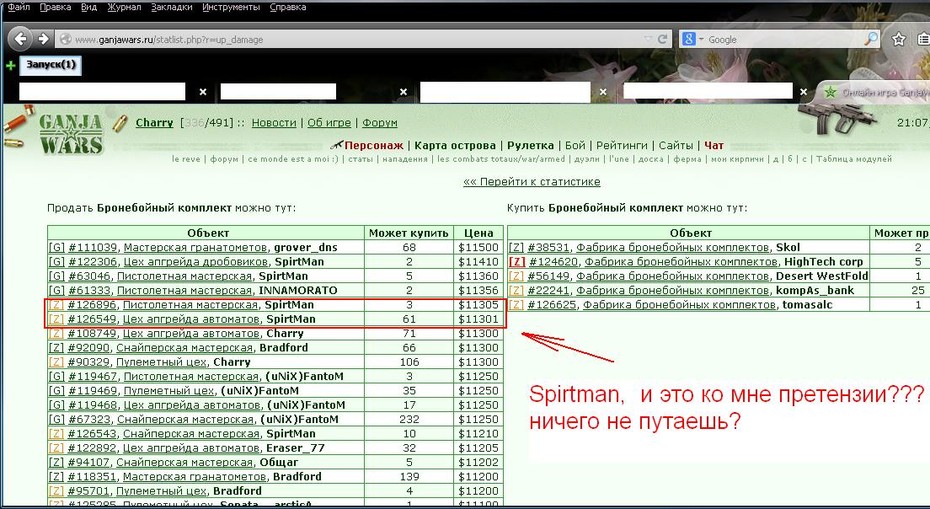
Task: Reload the page with the refresh icon
Action: (663, 39)
